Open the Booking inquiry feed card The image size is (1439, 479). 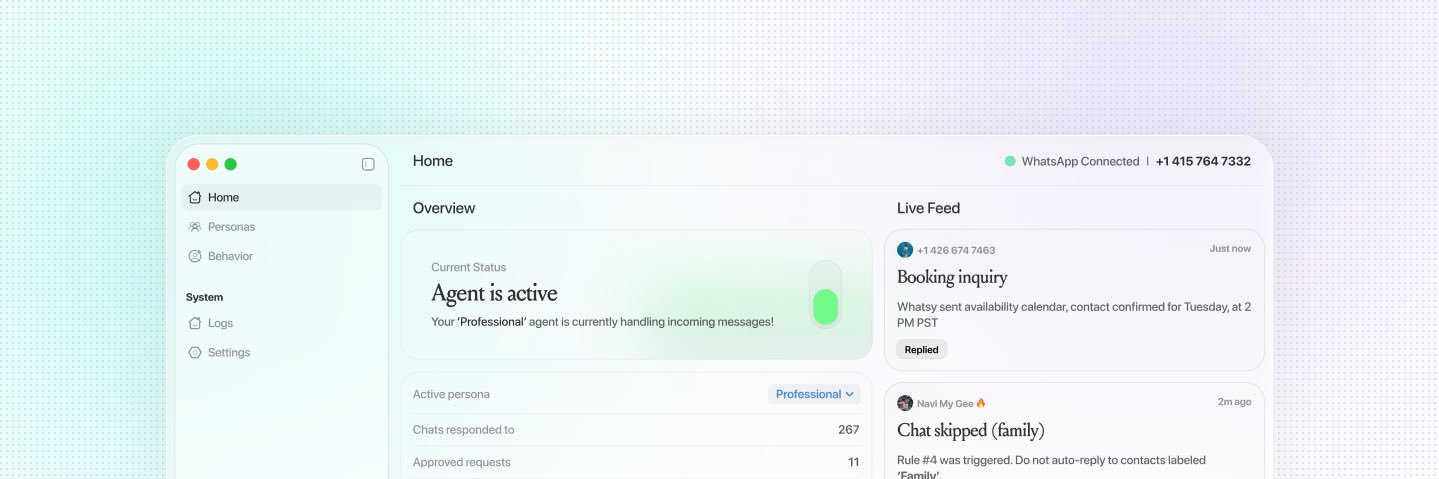pos(1074,300)
